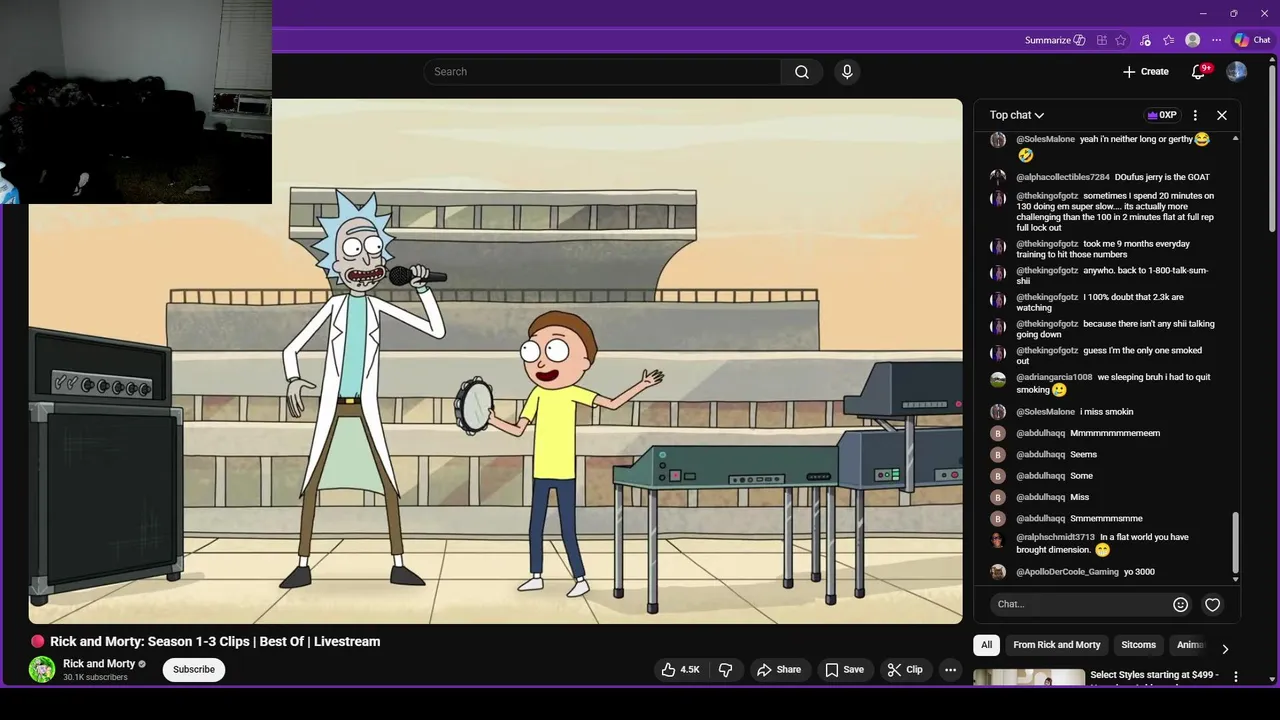Create a Clip with scissors button
The width and height of the screenshot is (1280, 720).
pyautogui.click(x=905, y=670)
